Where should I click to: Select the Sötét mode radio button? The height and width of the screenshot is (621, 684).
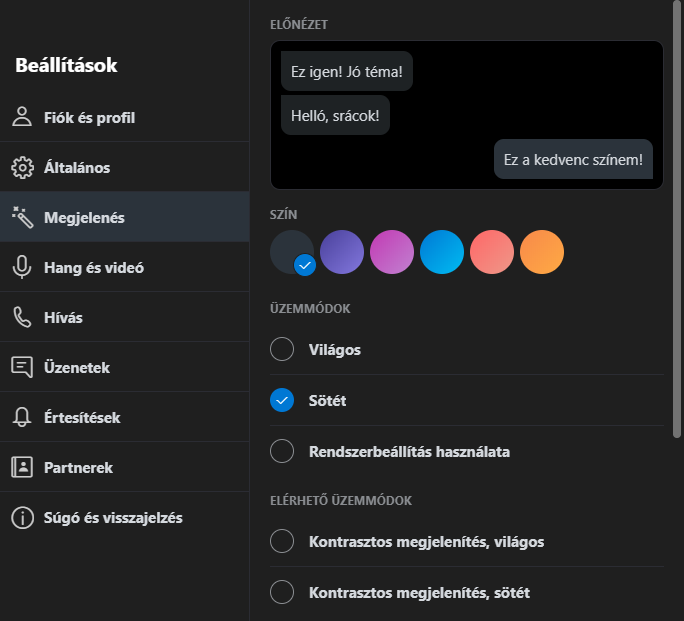point(282,400)
